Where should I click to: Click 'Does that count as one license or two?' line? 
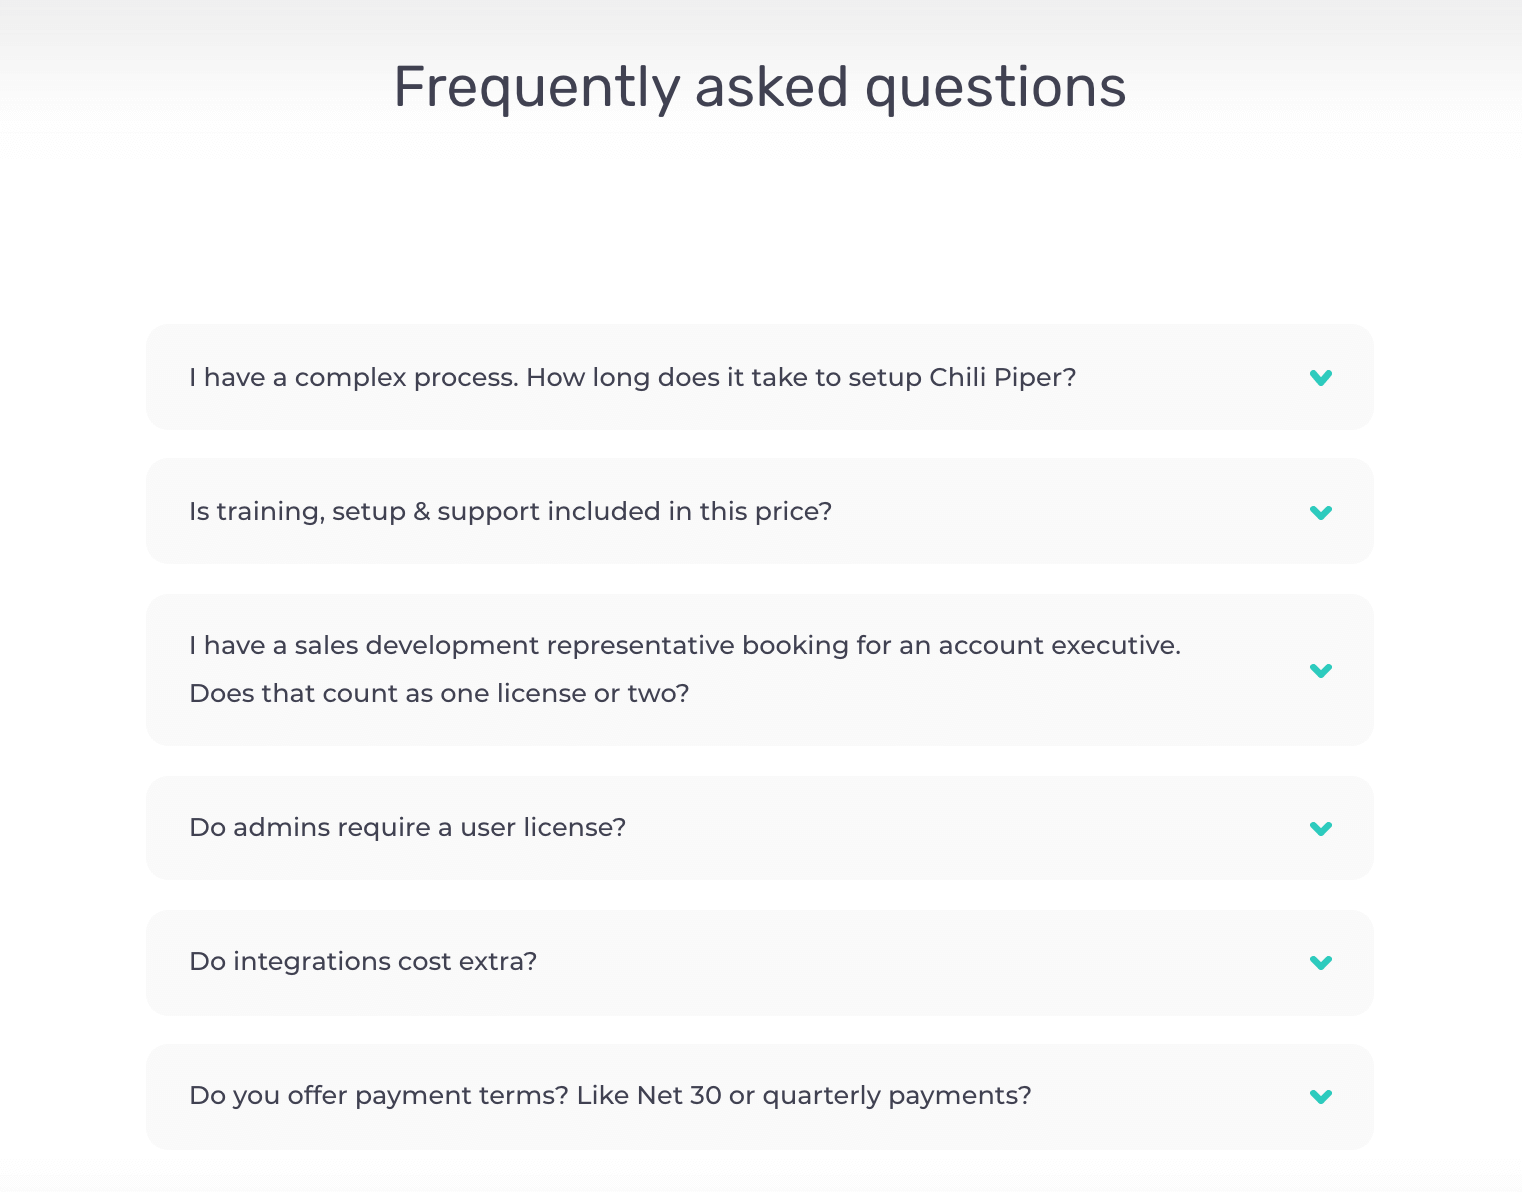click(439, 694)
